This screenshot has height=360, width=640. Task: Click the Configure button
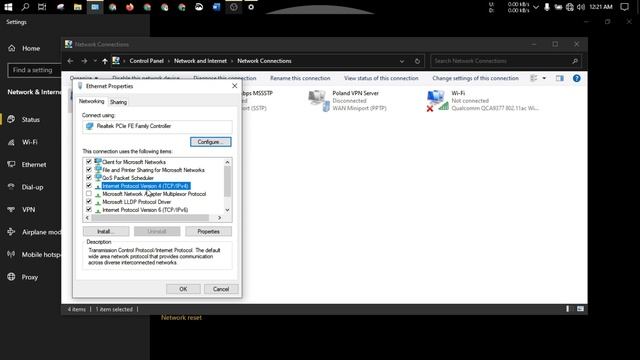click(x=211, y=142)
